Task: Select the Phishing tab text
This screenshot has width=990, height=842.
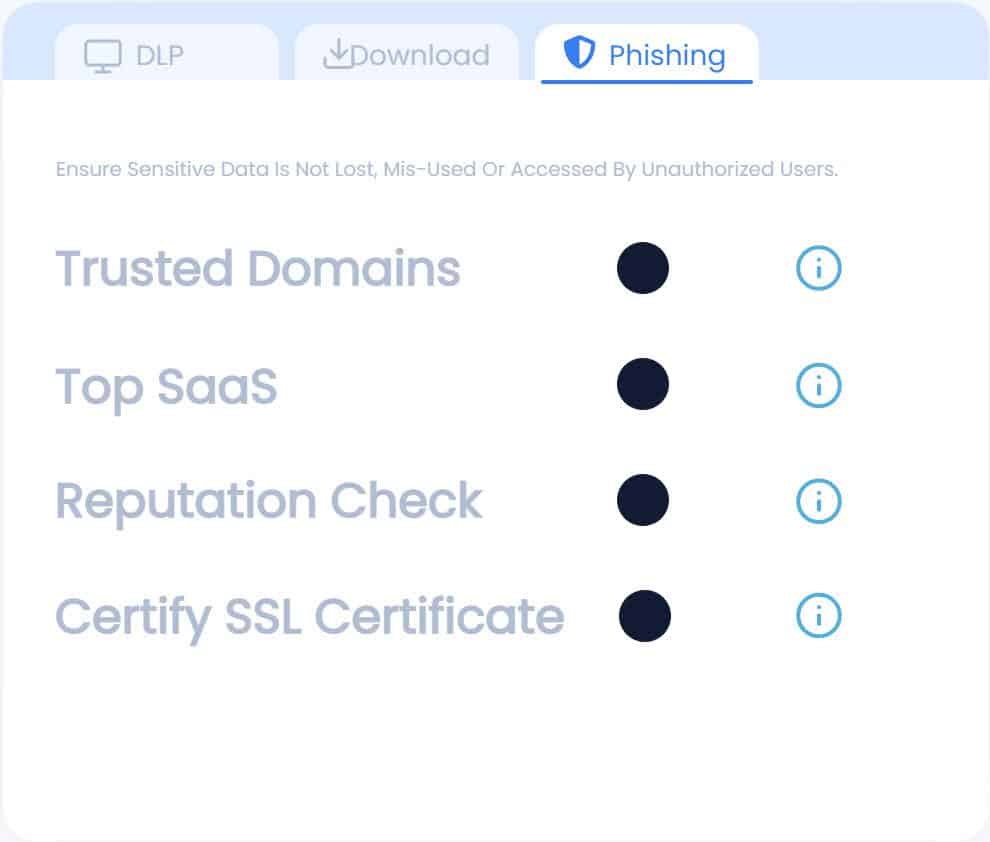Action: [x=667, y=56]
